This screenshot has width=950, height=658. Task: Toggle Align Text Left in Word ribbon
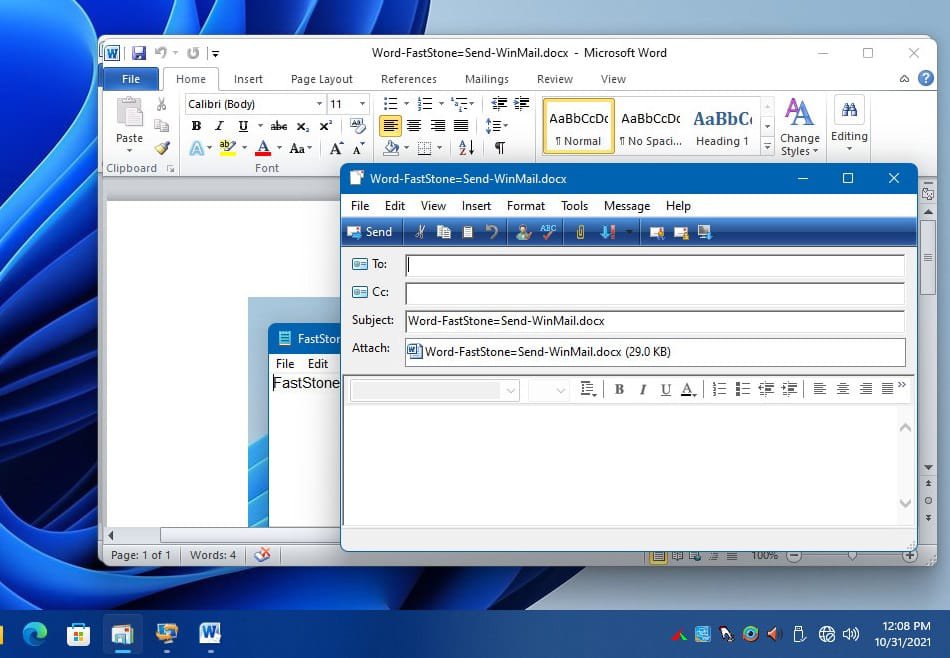390,126
